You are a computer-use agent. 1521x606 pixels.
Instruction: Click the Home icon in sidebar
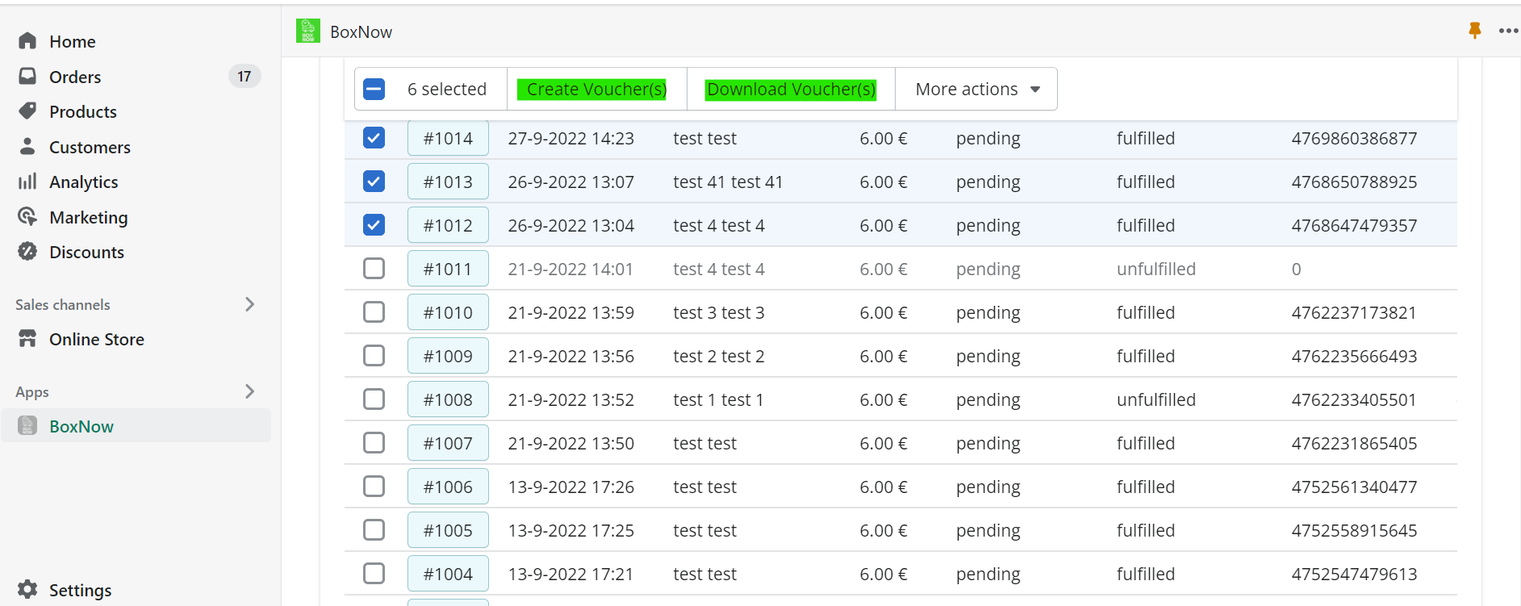point(28,41)
